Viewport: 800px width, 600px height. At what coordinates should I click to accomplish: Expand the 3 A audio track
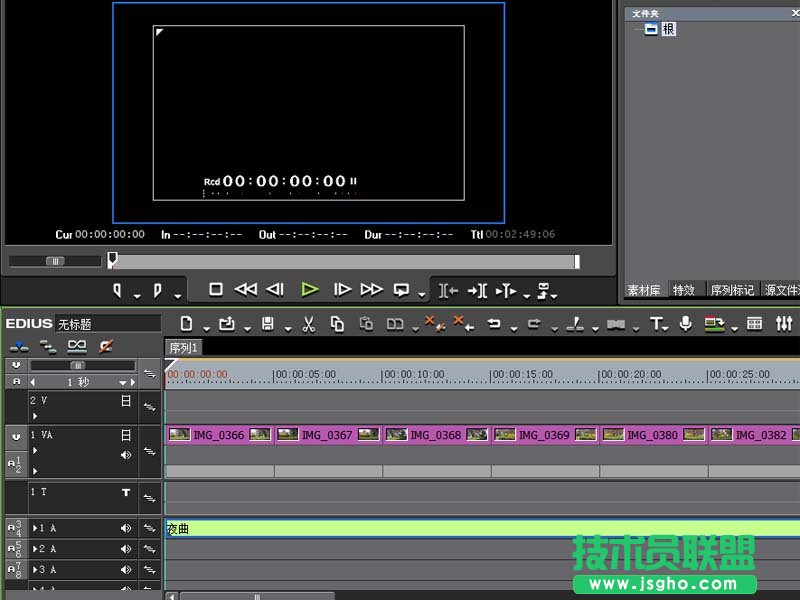[x=35, y=570]
